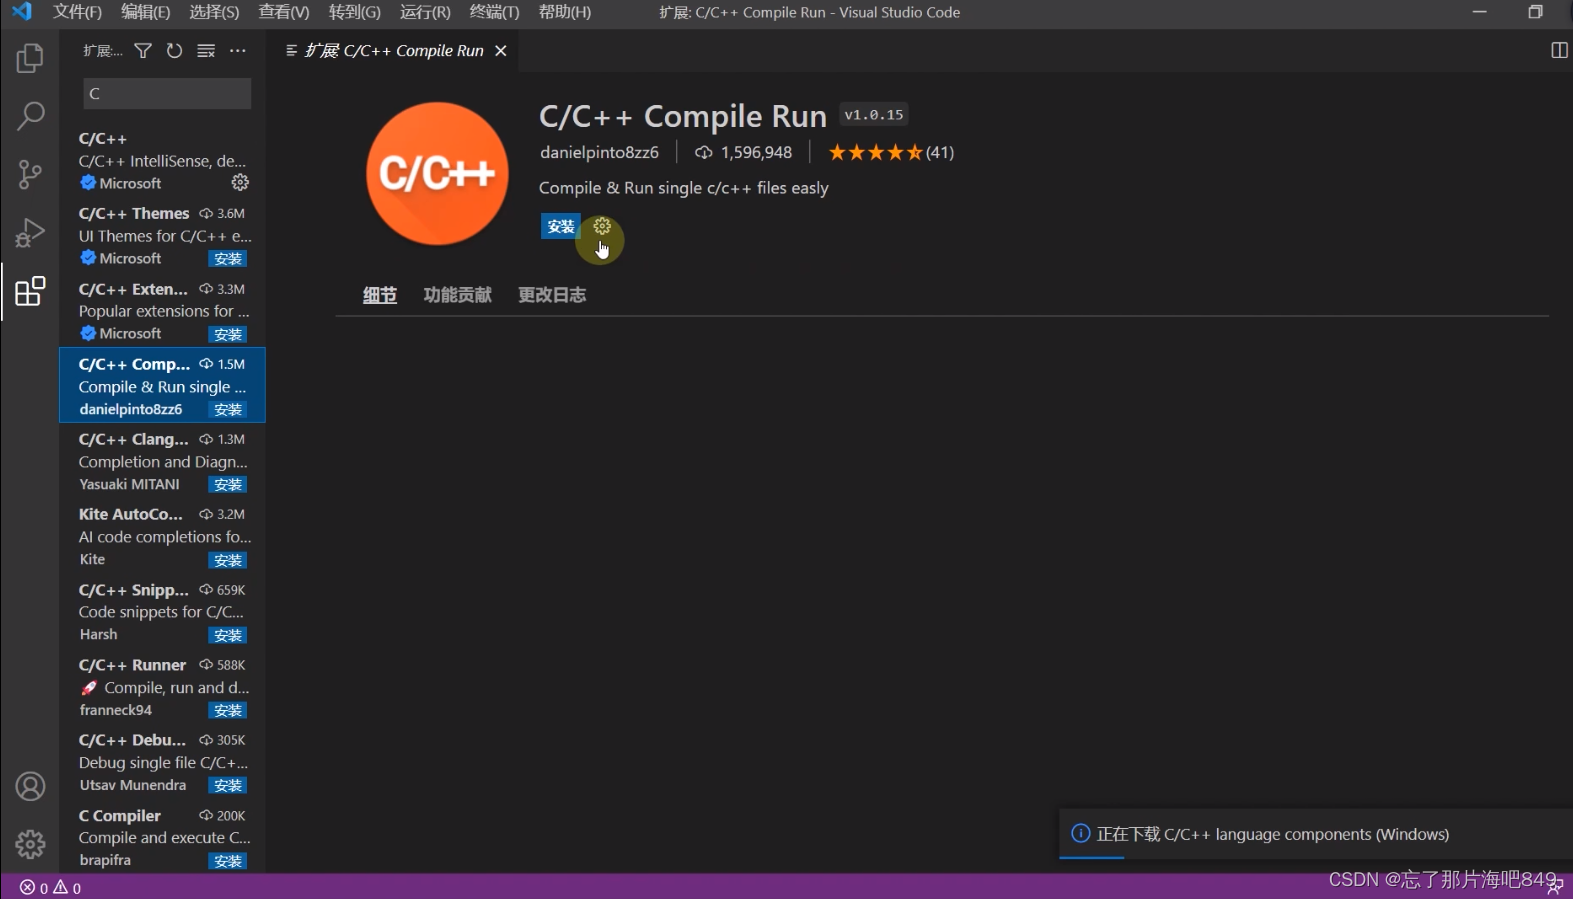The width and height of the screenshot is (1573, 899).
Task: Install C/C++ Debug extension by Utsav Munendra
Action: [228, 786]
